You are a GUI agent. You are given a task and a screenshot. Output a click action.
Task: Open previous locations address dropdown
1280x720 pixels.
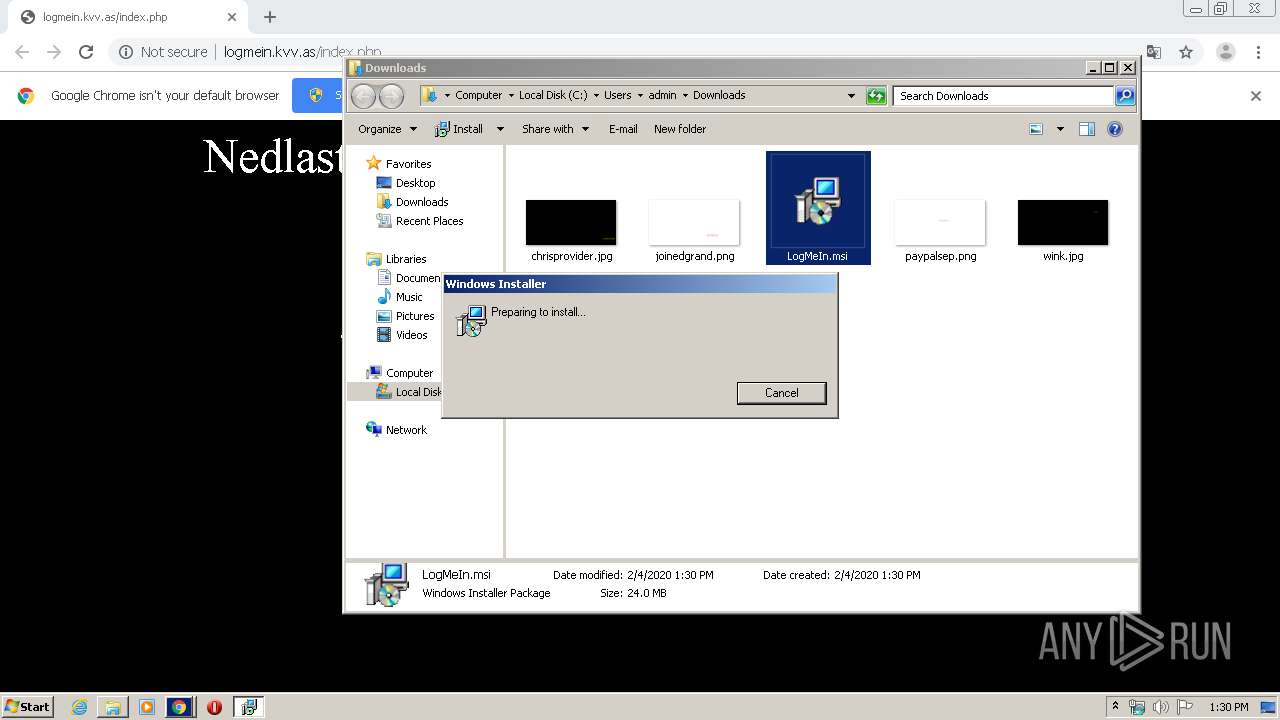pos(851,96)
